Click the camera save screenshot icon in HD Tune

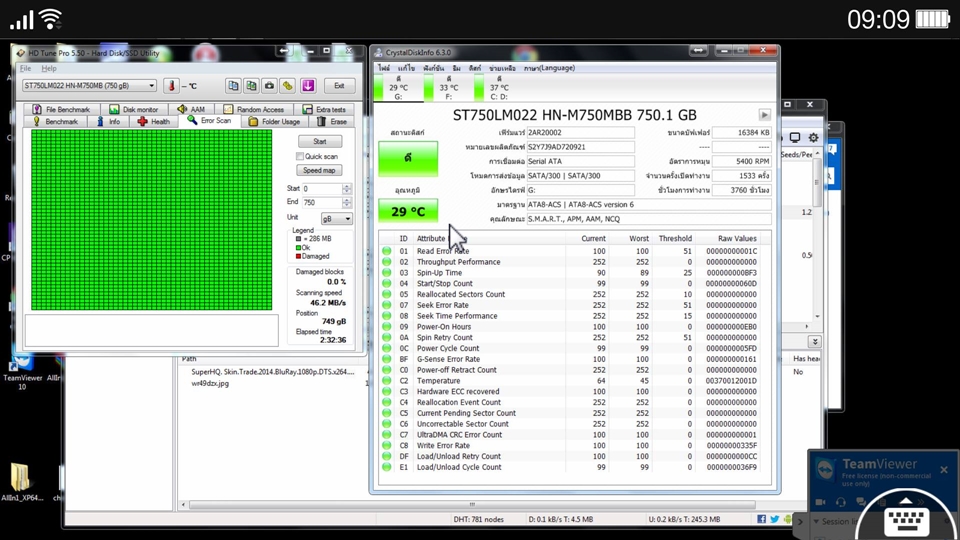[x=269, y=86]
